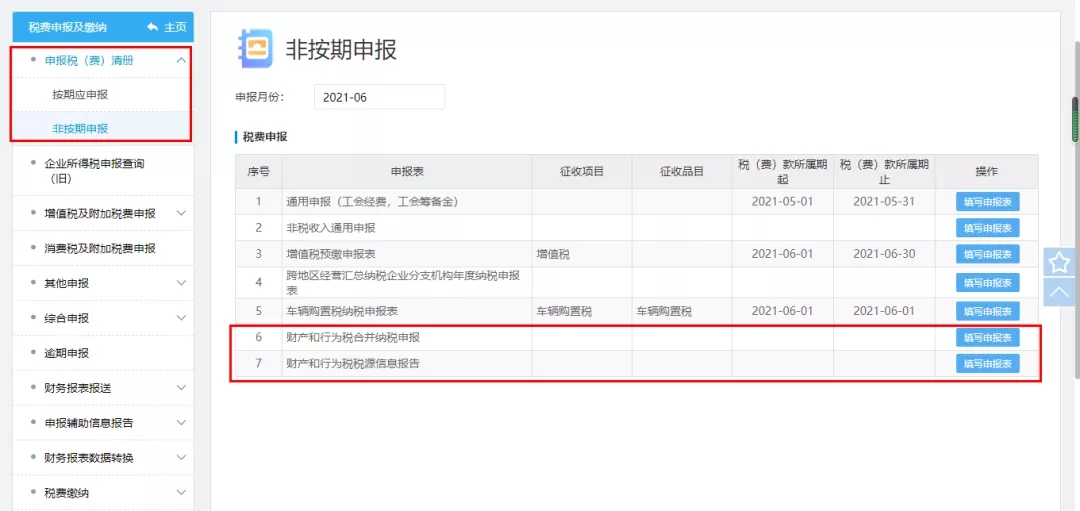1080x511 pixels.
Task: Collapse the 申报税（费）清册 section
Action: (x=181, y=60)
